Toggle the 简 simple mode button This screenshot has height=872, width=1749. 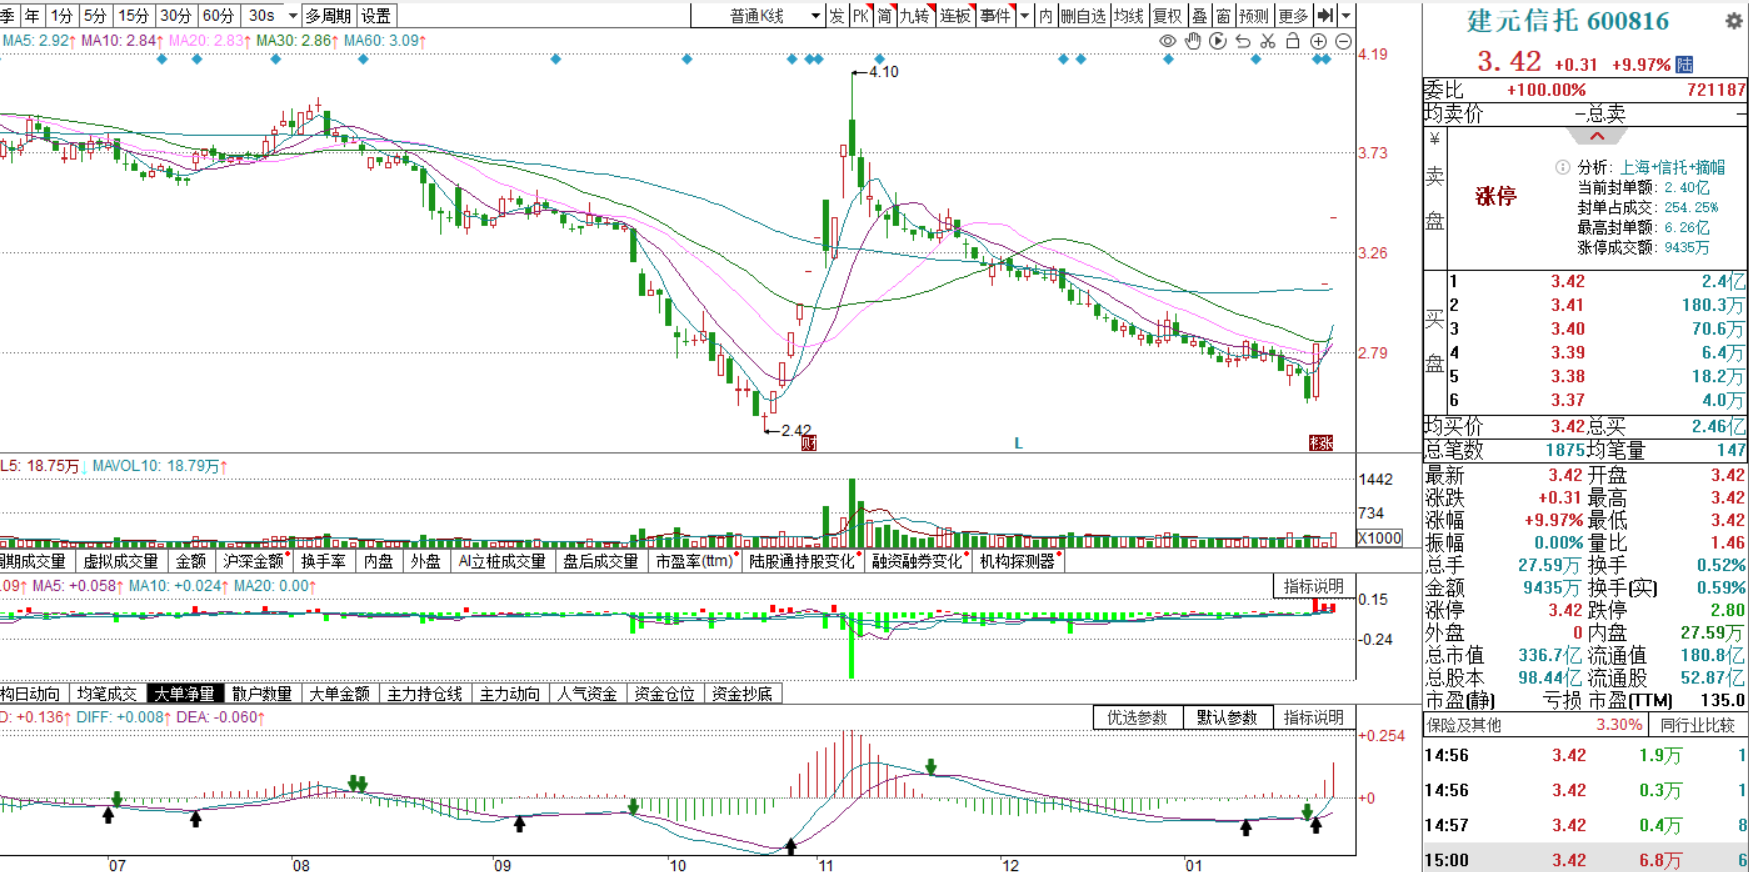885,15
